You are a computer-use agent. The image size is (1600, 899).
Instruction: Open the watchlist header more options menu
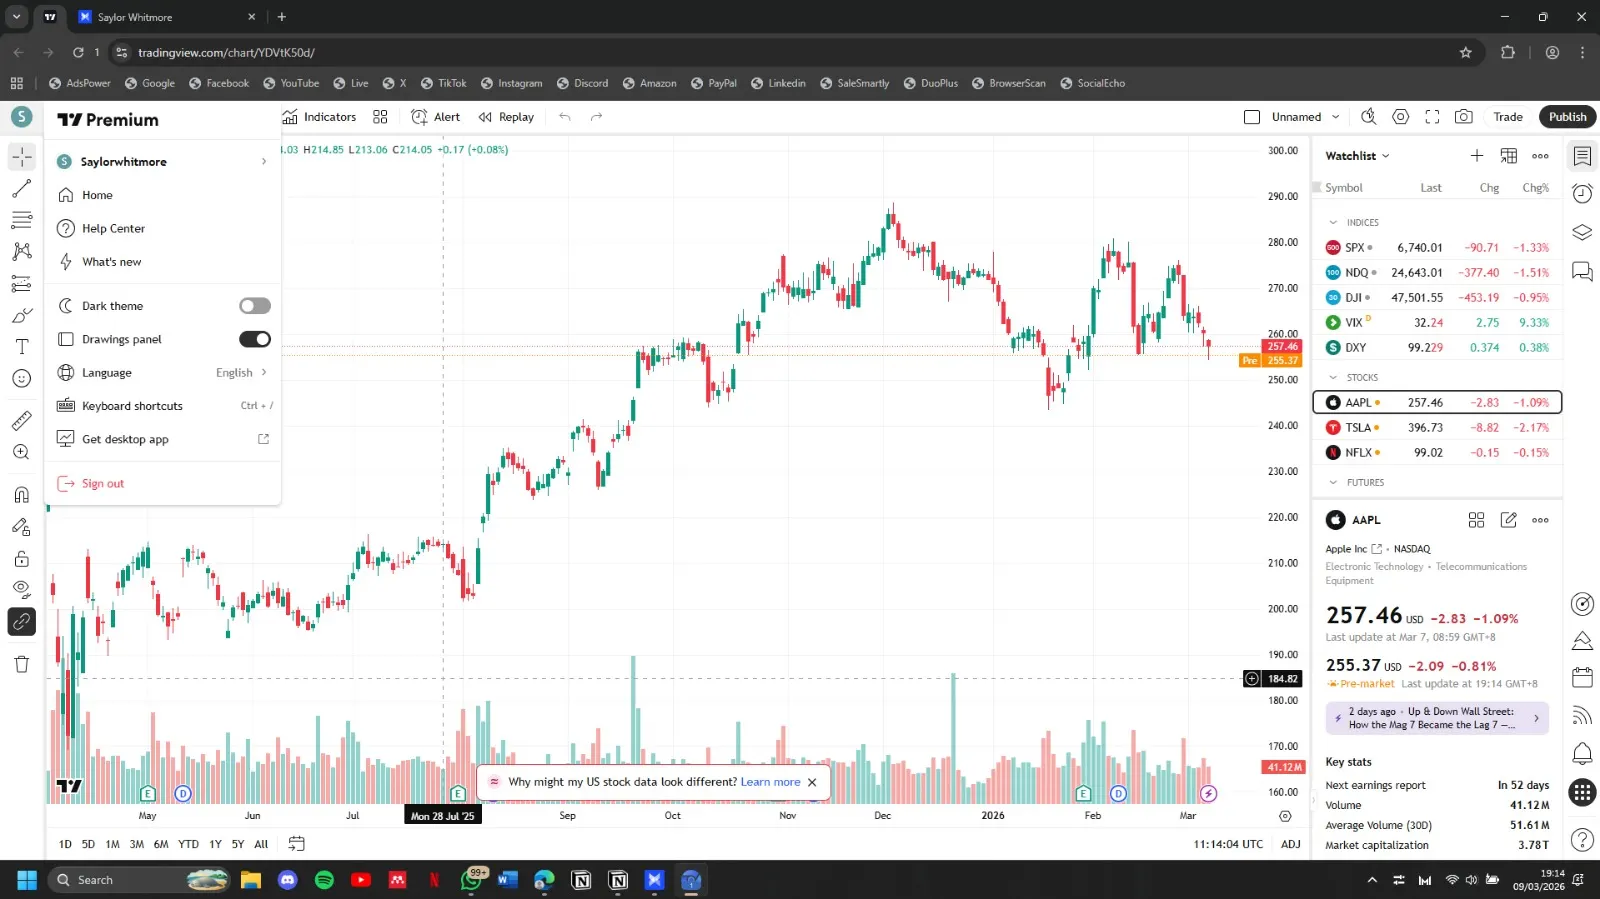(x=1540, y=156)
